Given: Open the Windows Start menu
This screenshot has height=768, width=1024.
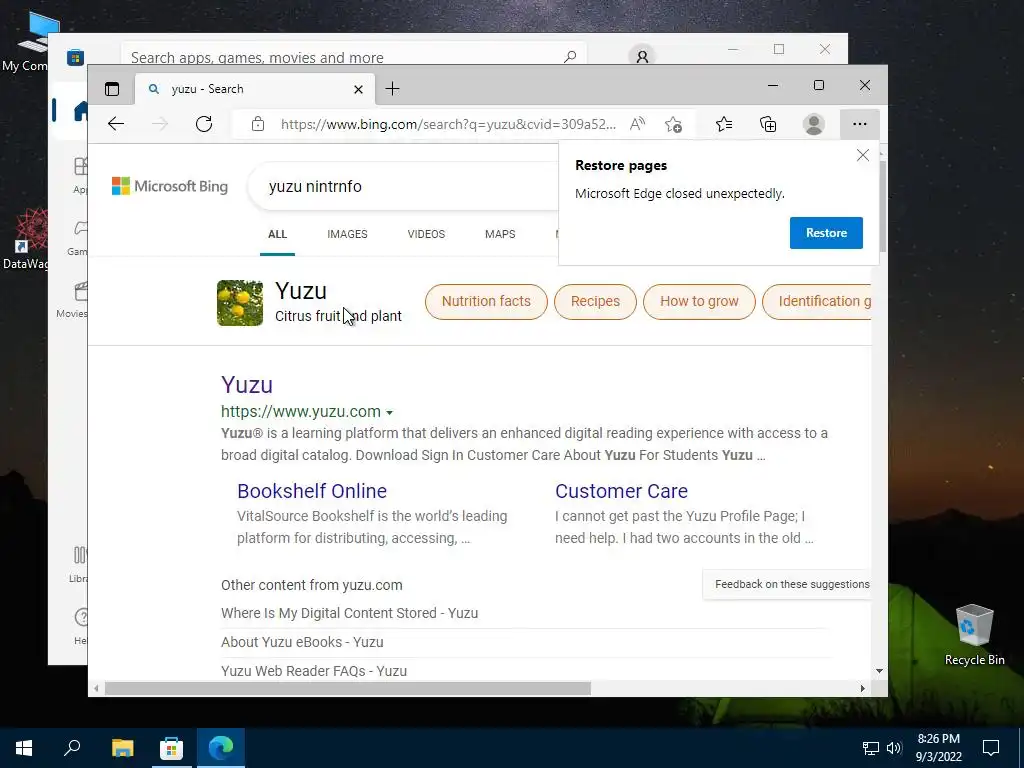Looking at the screenshot, I should (x=24, y=748).
